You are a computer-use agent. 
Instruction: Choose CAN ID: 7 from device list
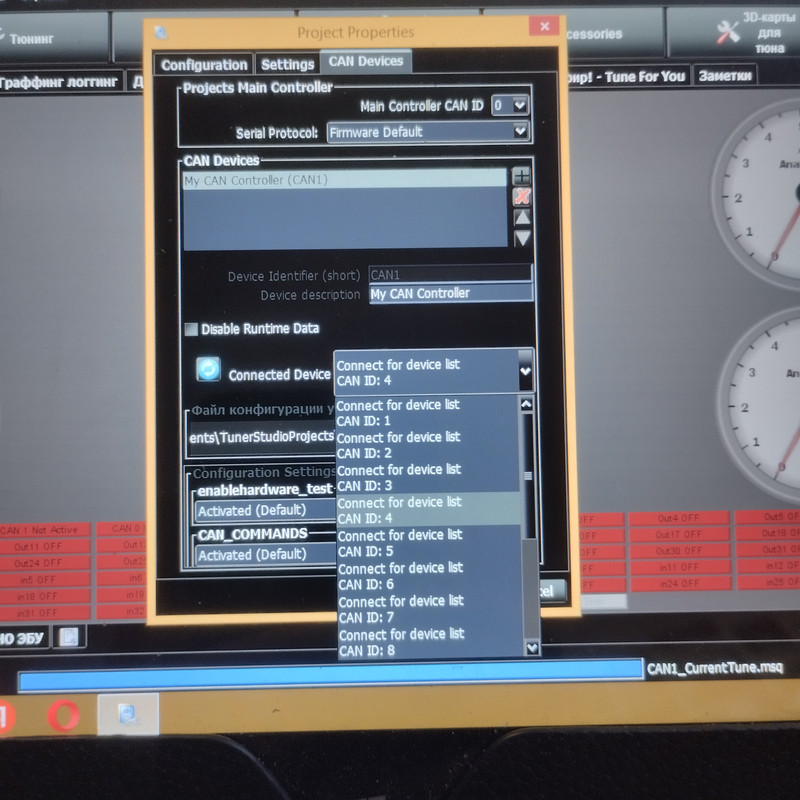point(431,609)
